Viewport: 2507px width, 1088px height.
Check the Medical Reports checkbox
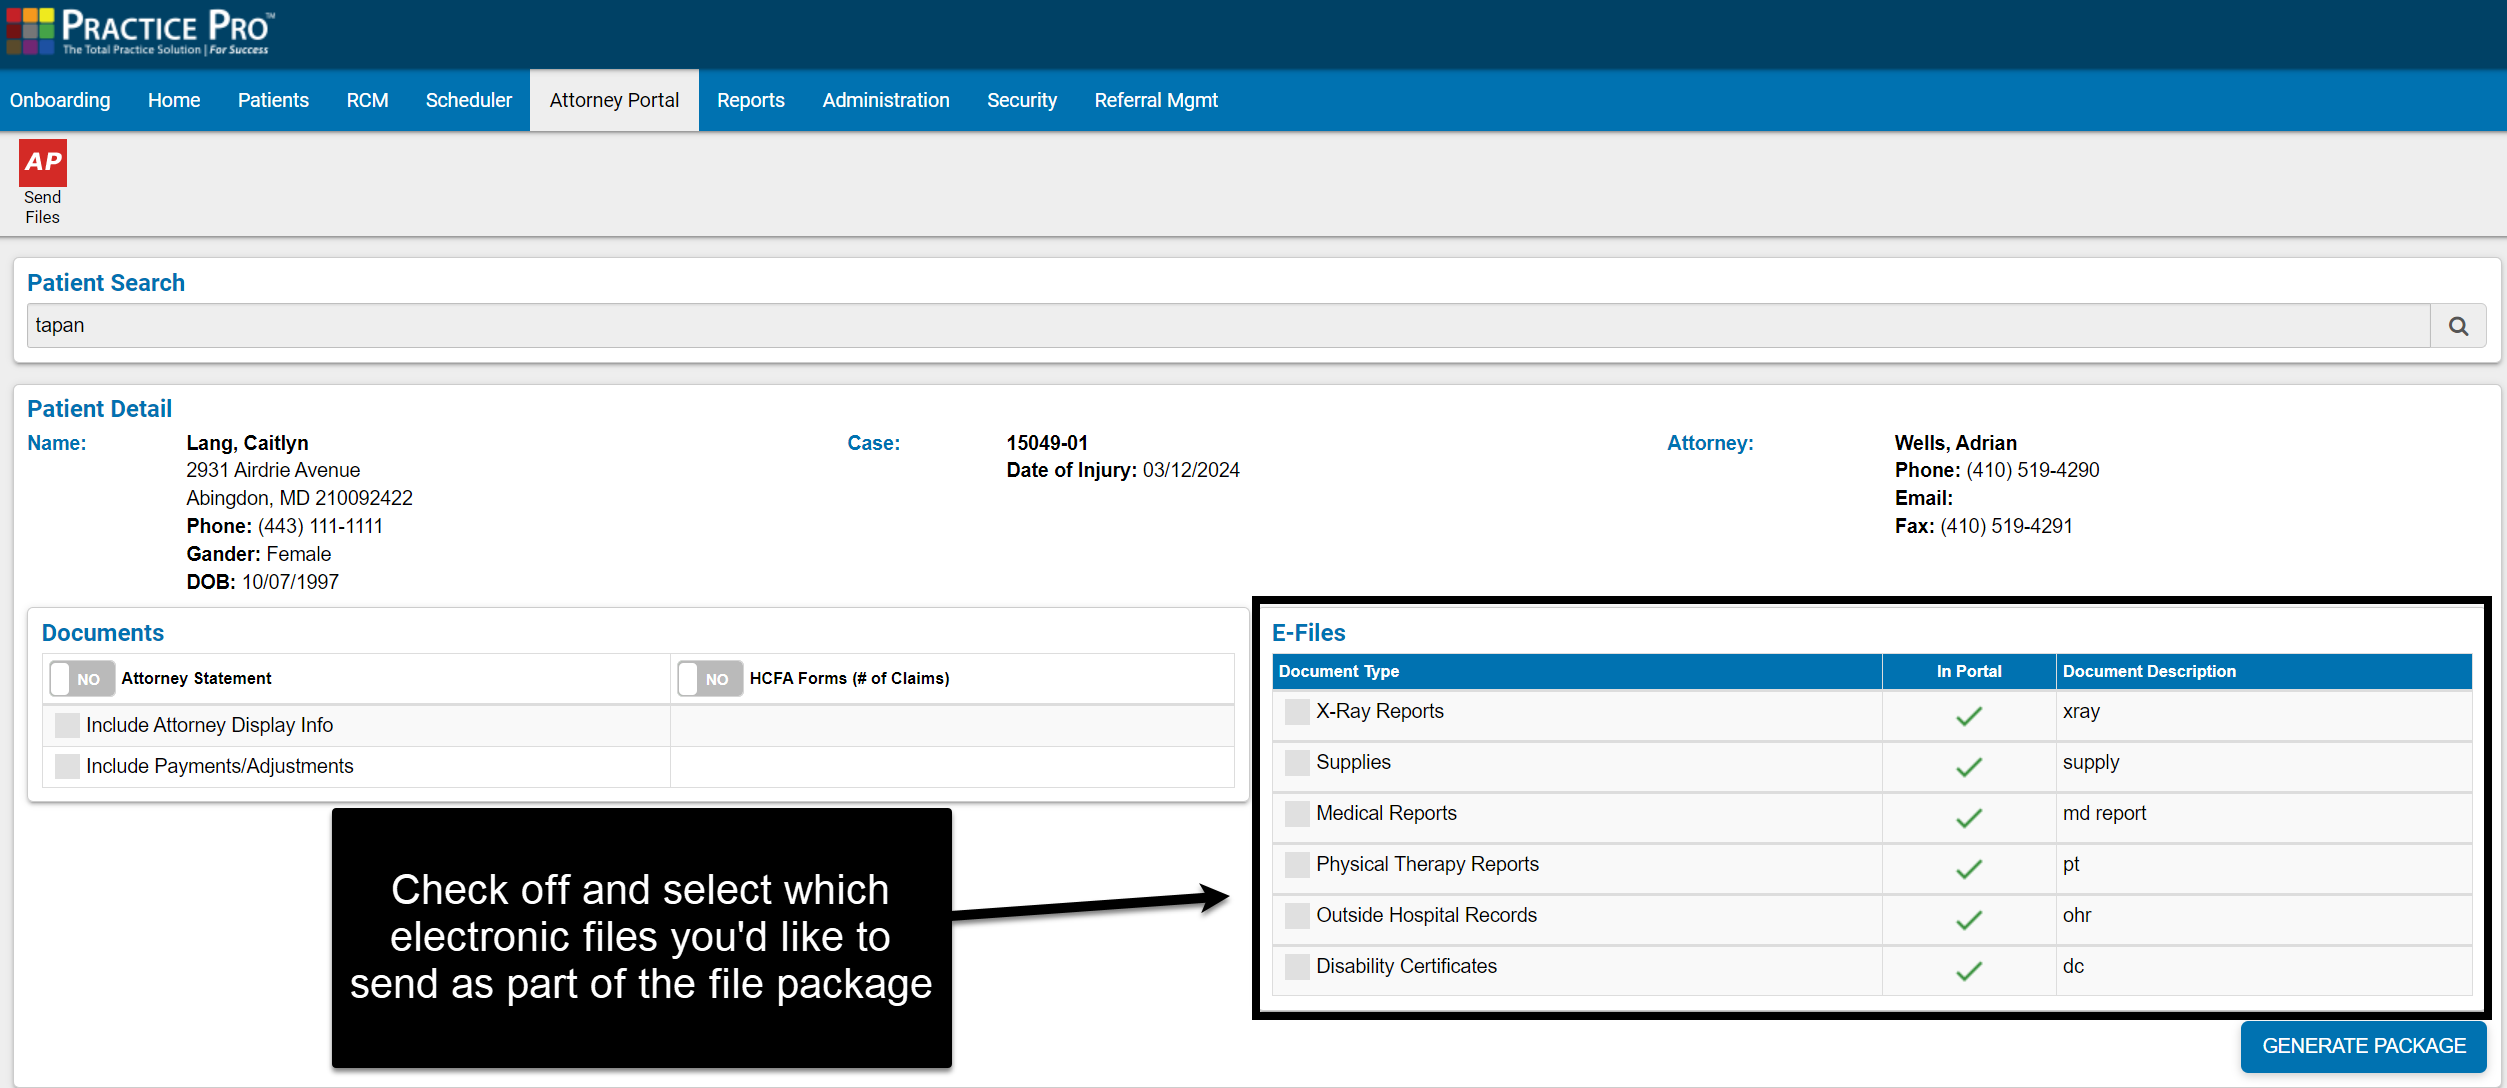1295,813
